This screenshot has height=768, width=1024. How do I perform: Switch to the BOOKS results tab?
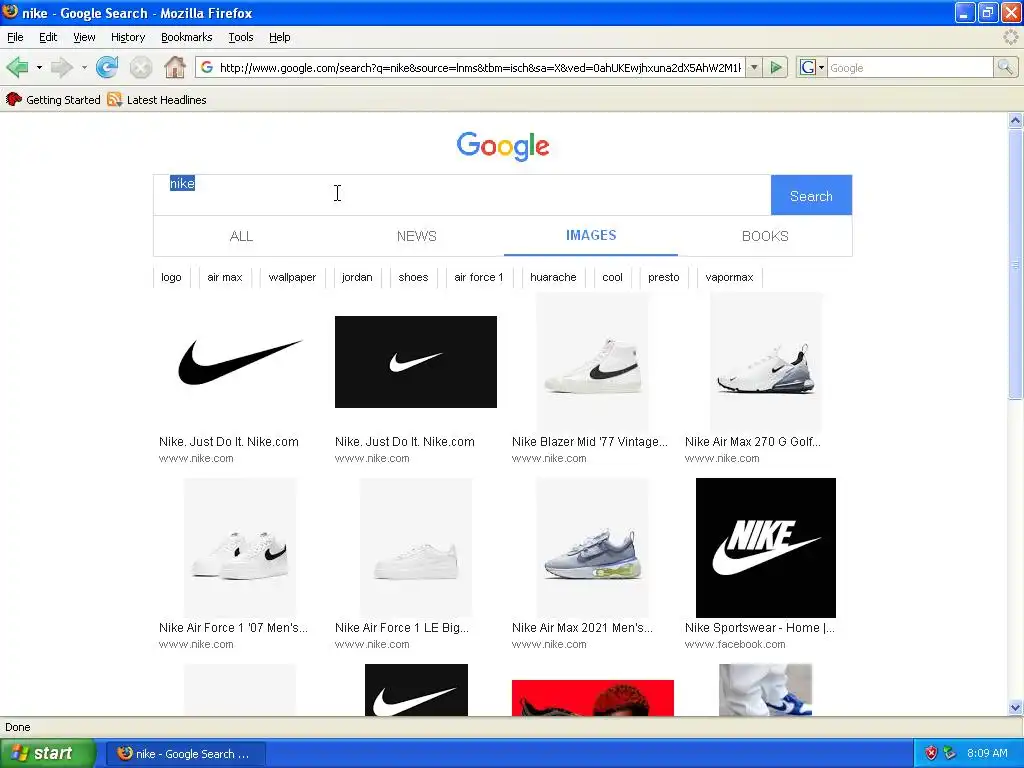pyautogui.click(x=765, y=236)
